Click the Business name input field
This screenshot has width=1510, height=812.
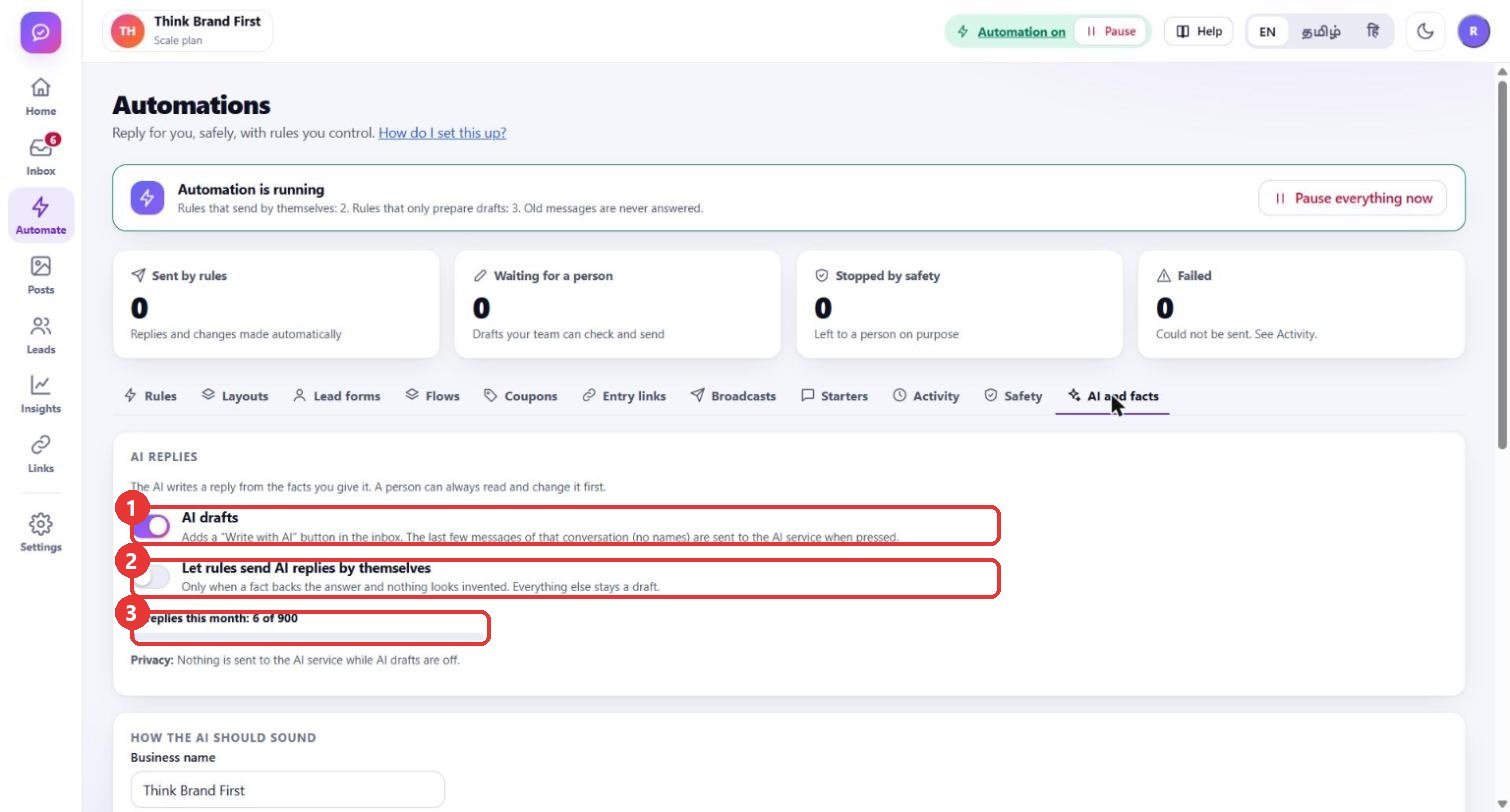[x=288, y=790]
